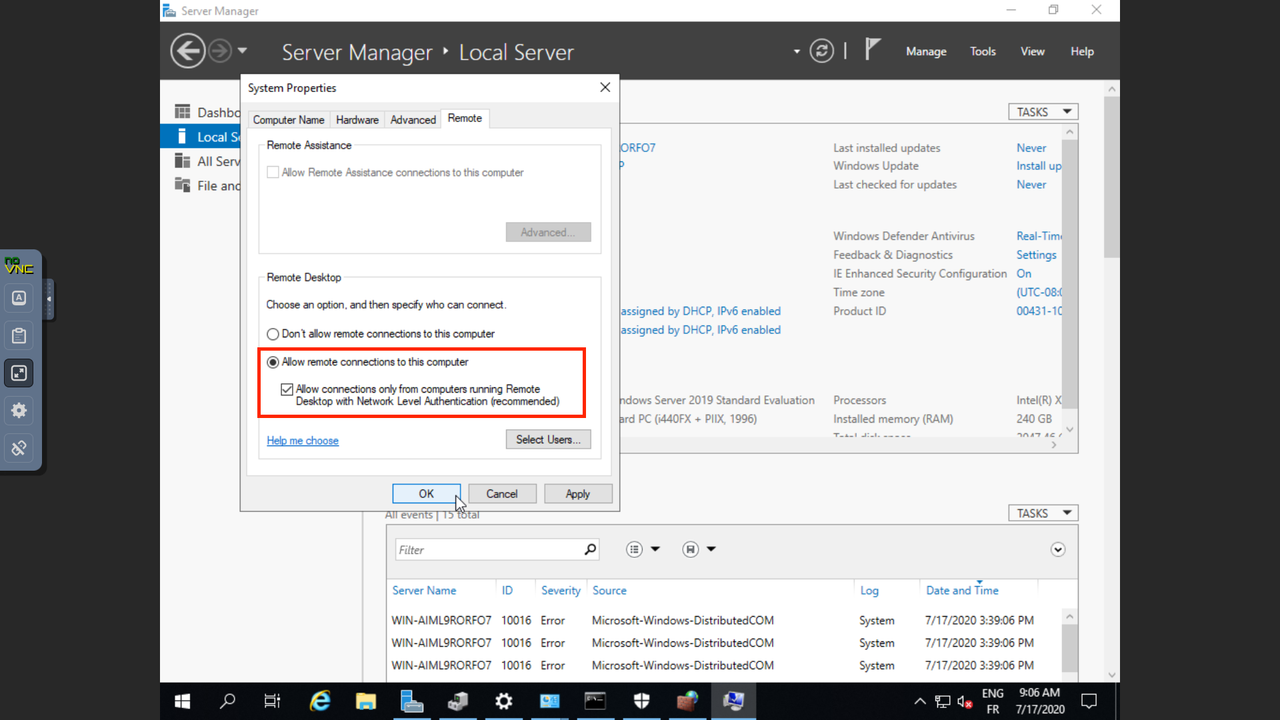Switch to the Computer Name tab
The width and height of the screenshot is (1280, 720).
click(x=288, y=119)
